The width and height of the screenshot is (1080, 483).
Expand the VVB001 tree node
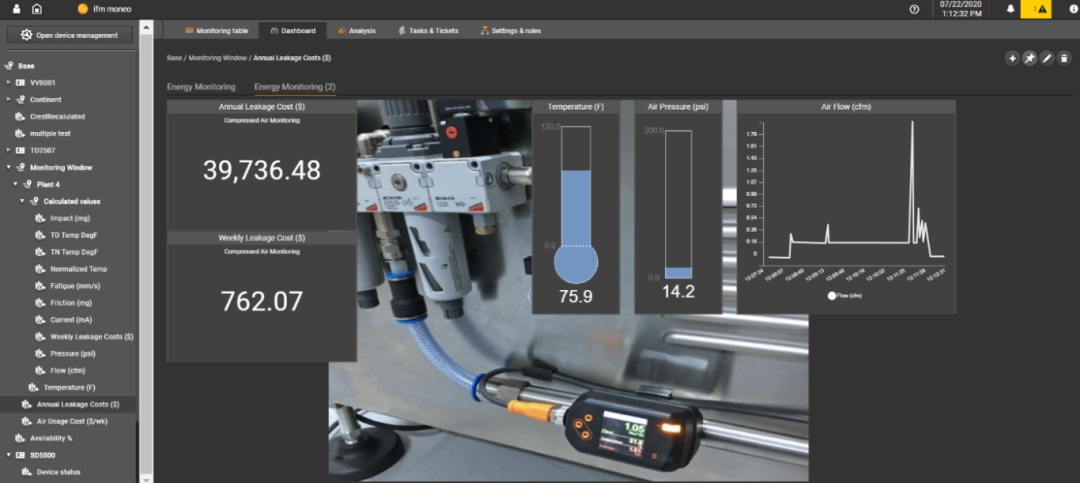tap(9, 82)
